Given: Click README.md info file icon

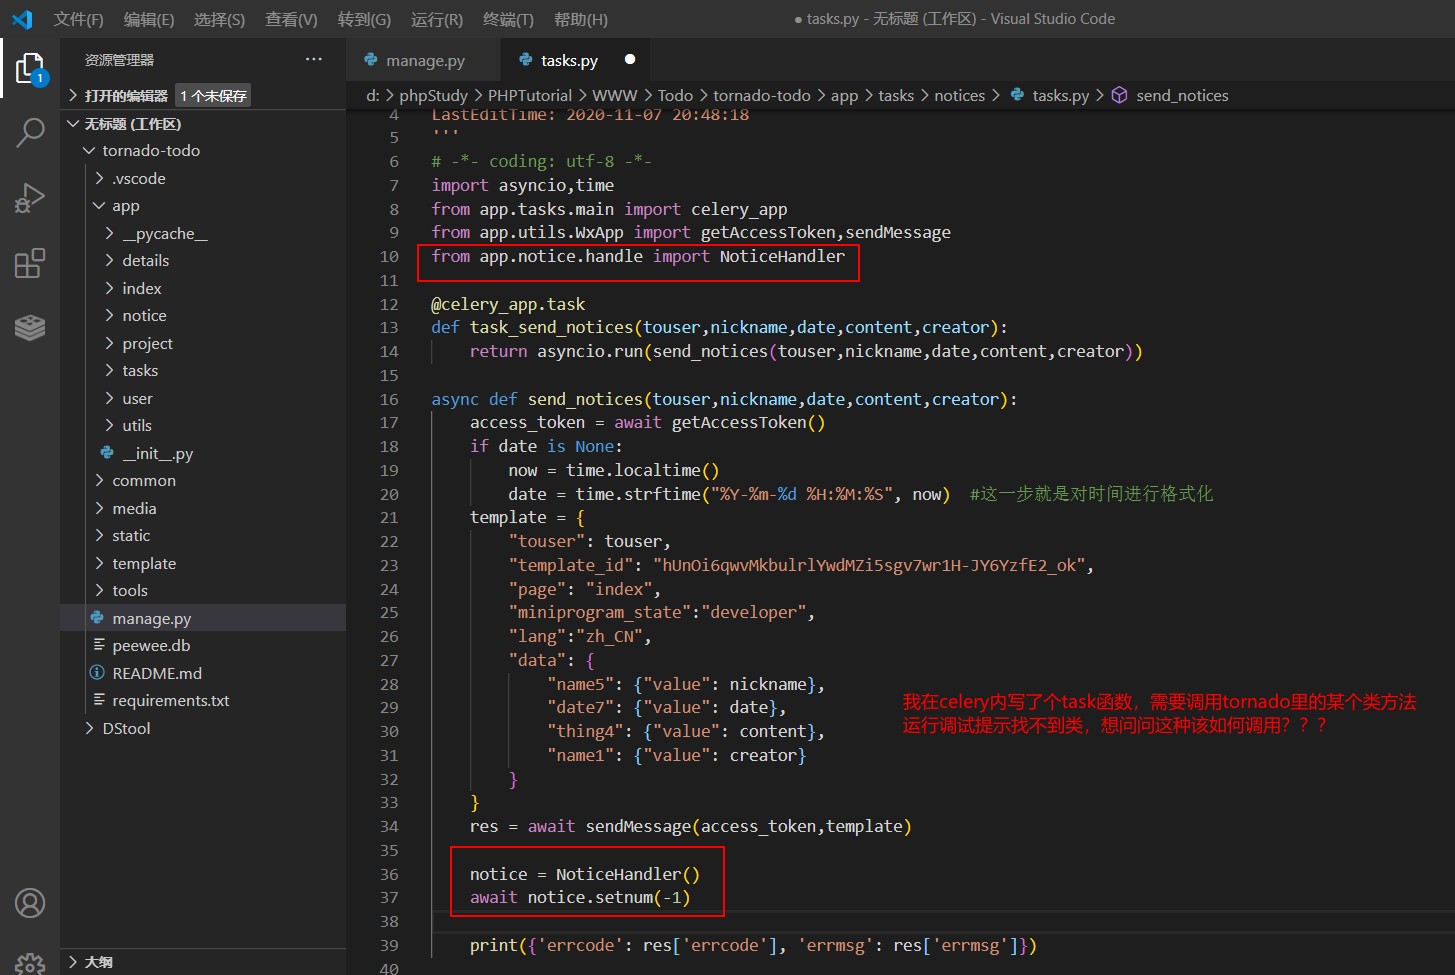Looking at the screenshot, I should 97,673.
